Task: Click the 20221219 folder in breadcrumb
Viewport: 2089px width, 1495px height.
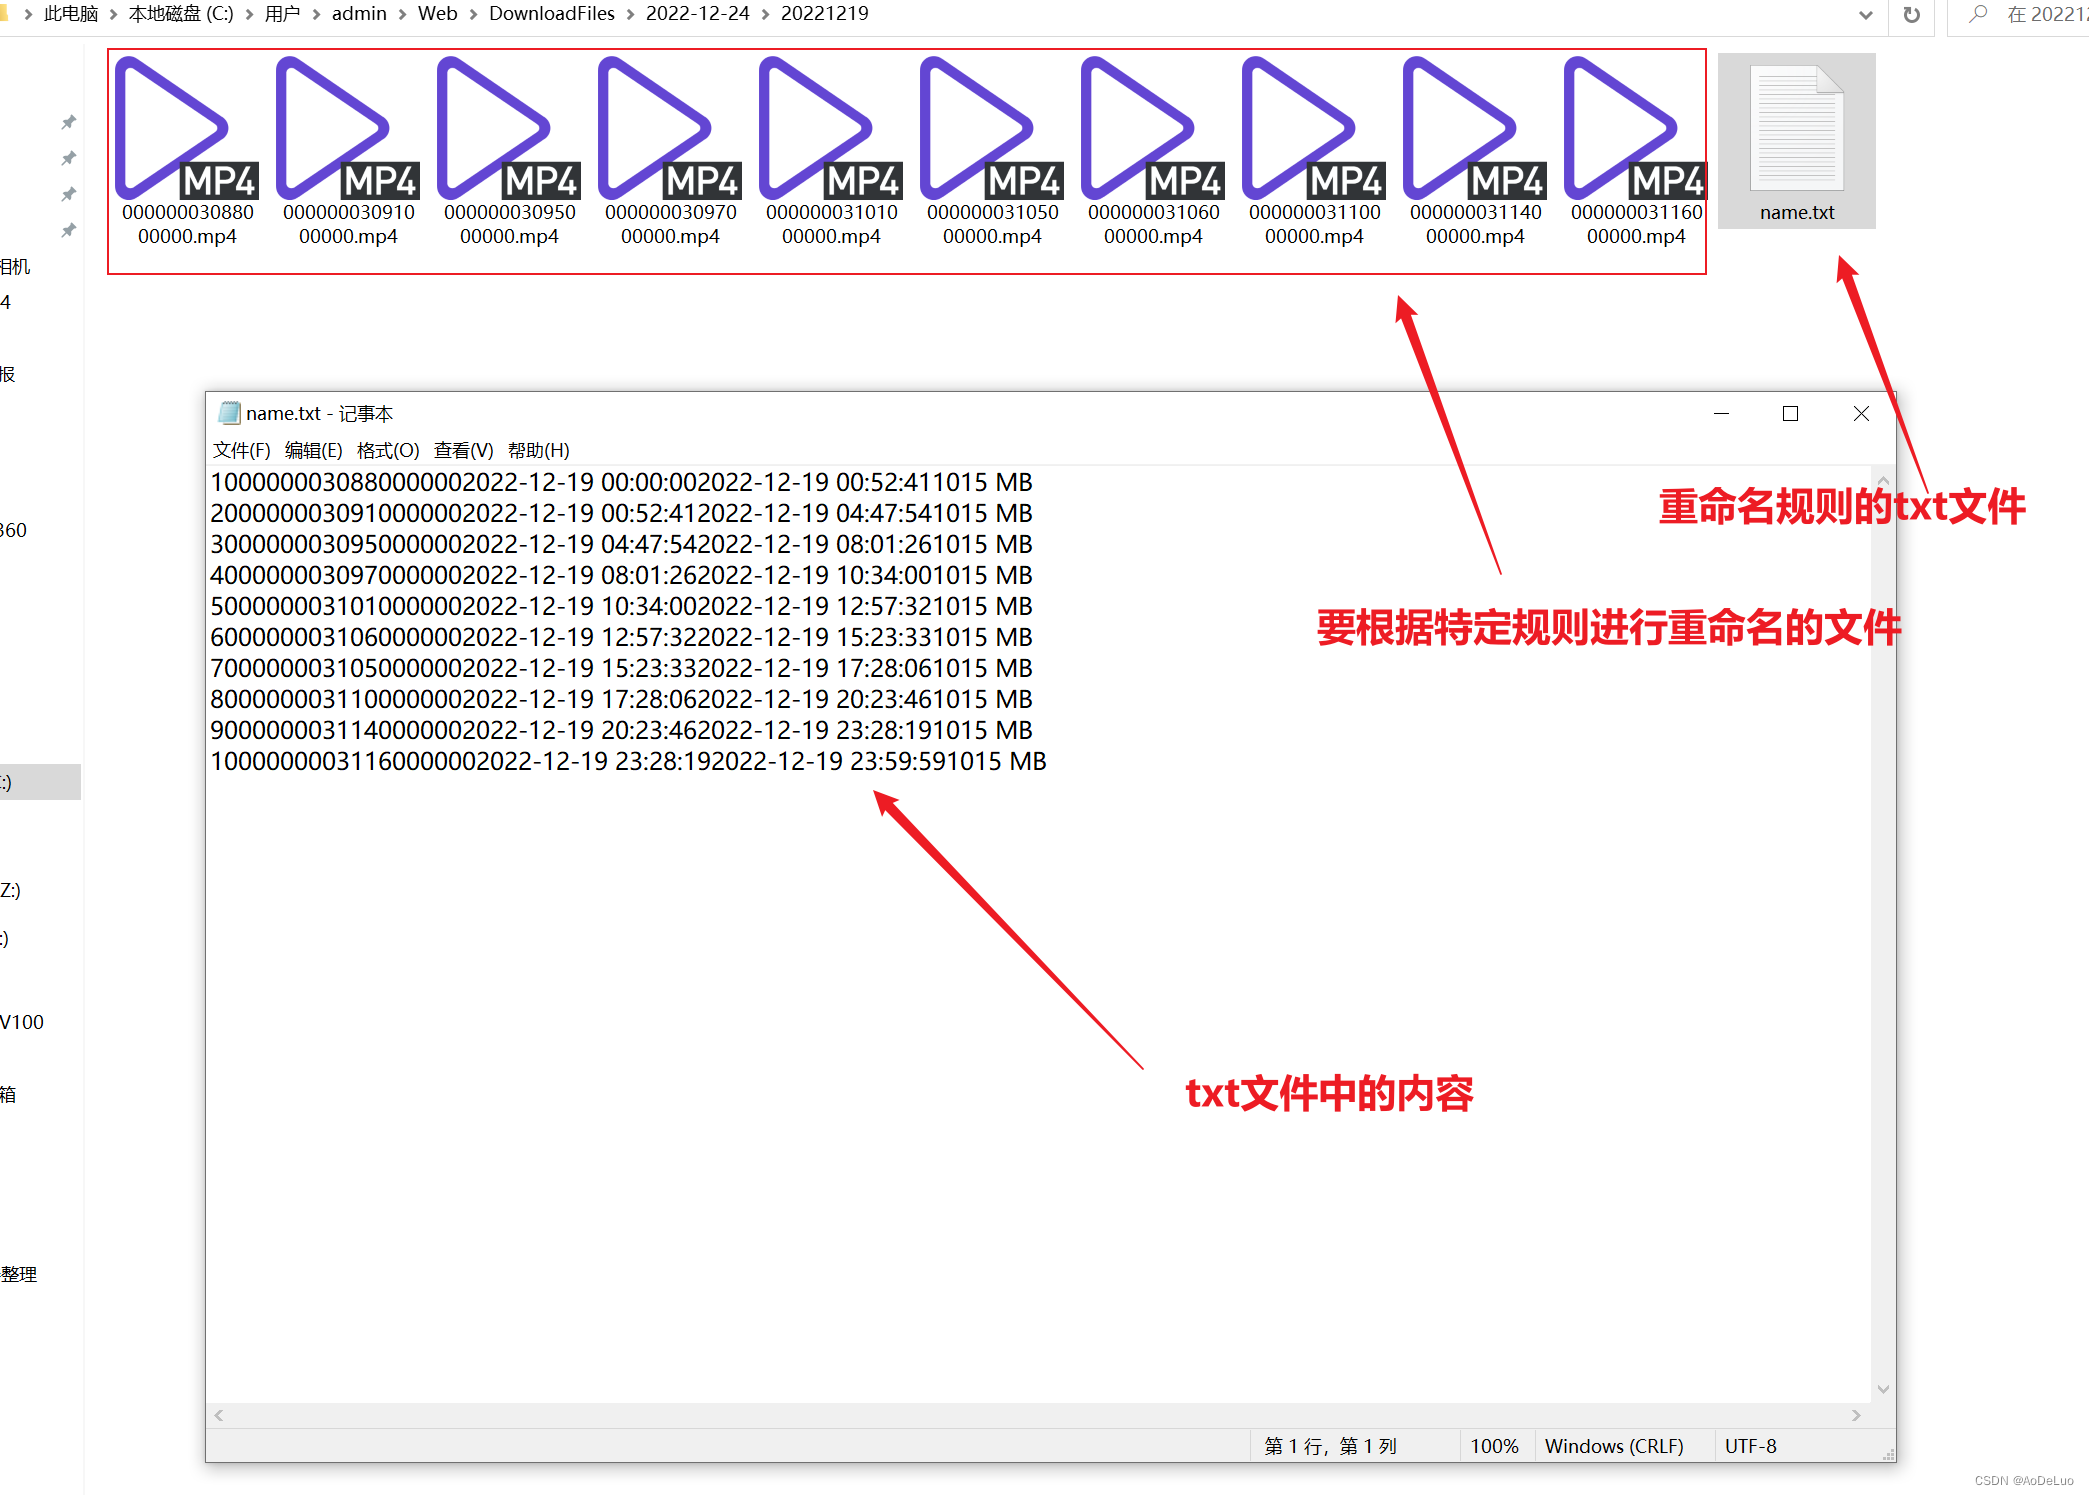Action: [824, 14]
